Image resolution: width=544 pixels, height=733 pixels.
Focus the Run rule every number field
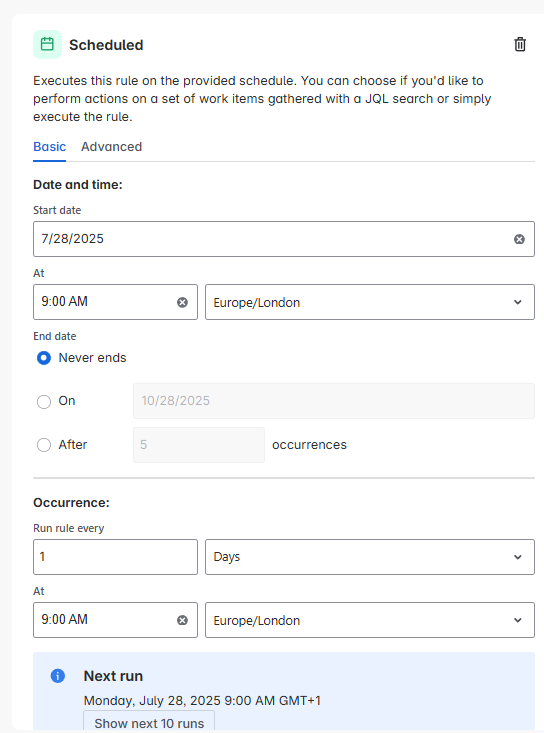115,557
